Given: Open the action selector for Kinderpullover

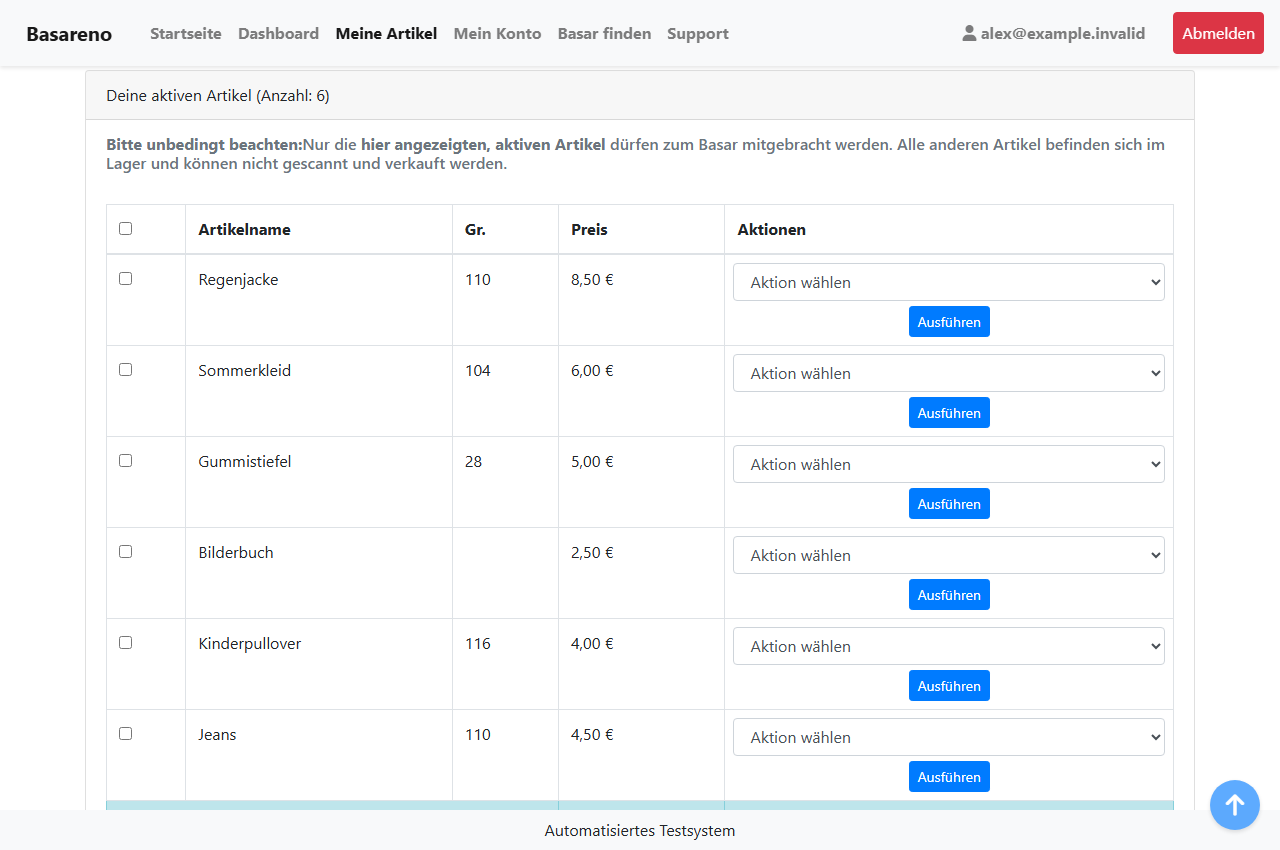Looking at the screenshot, I should point(949,646).
